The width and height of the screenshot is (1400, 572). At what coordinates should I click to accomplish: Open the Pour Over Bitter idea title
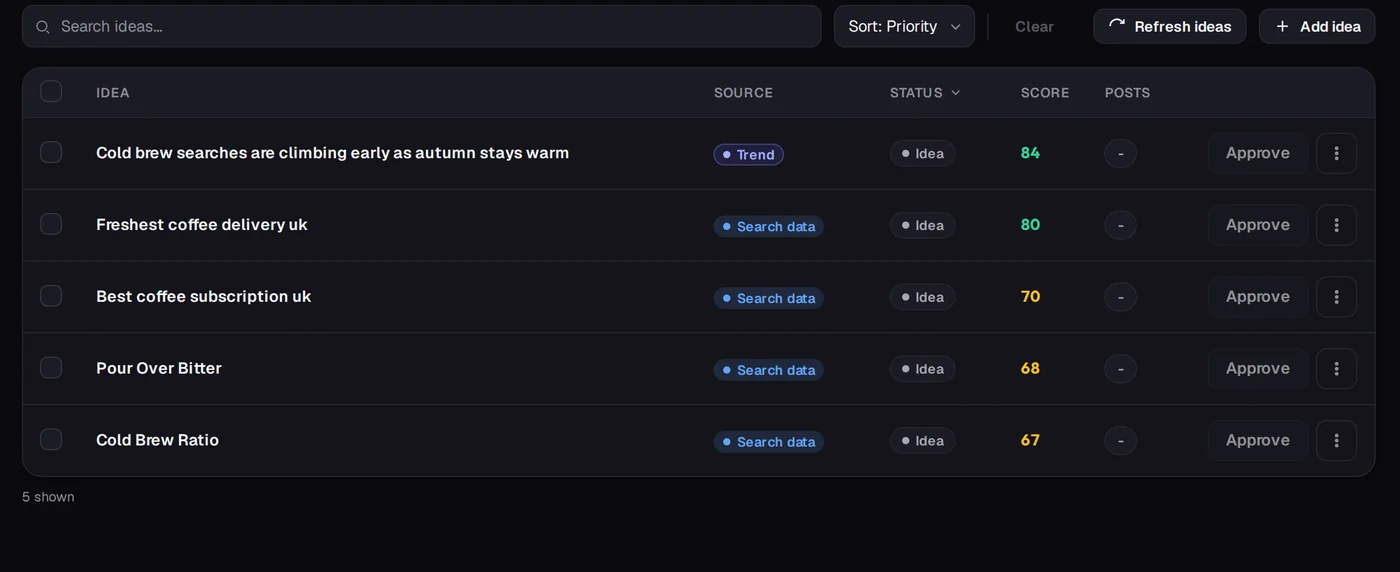pyautogui.click(x=159, y=369)
